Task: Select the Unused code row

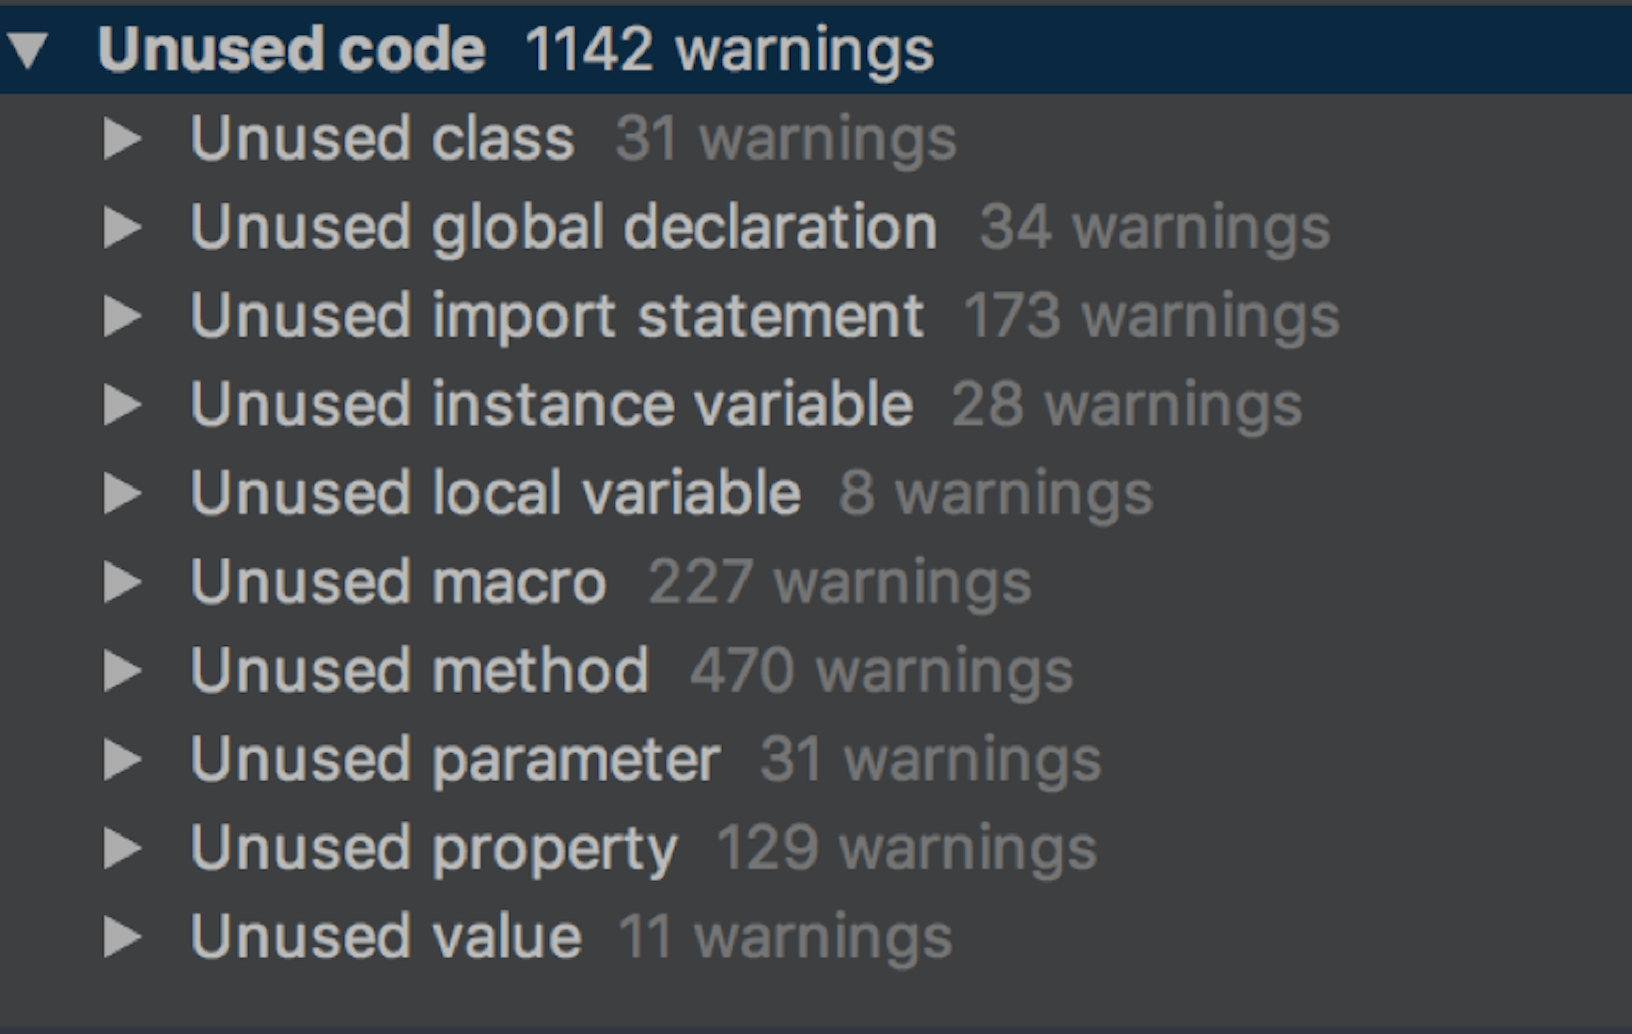Action: click(x=292, y=50)
